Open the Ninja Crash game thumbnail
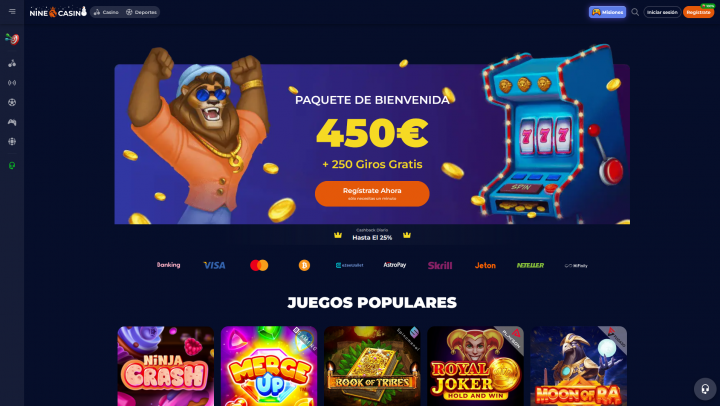The image size is (720, 406). pos(166,366)
